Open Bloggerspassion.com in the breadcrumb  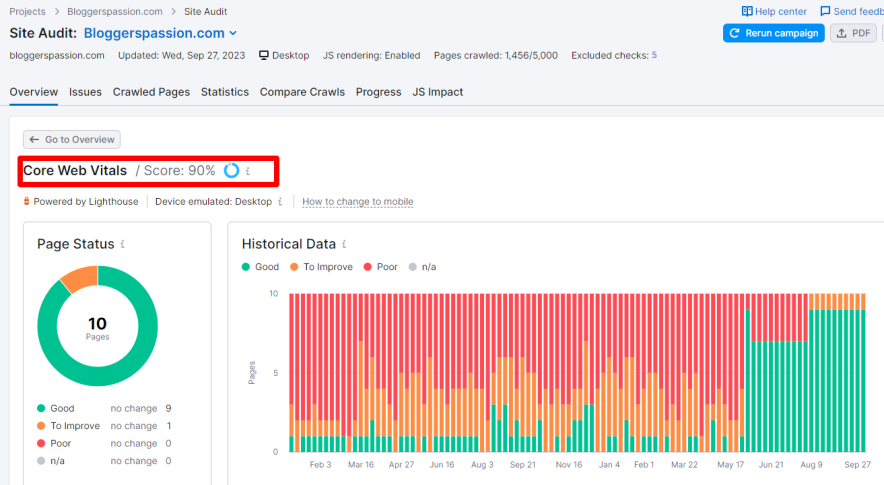(115, 12)
